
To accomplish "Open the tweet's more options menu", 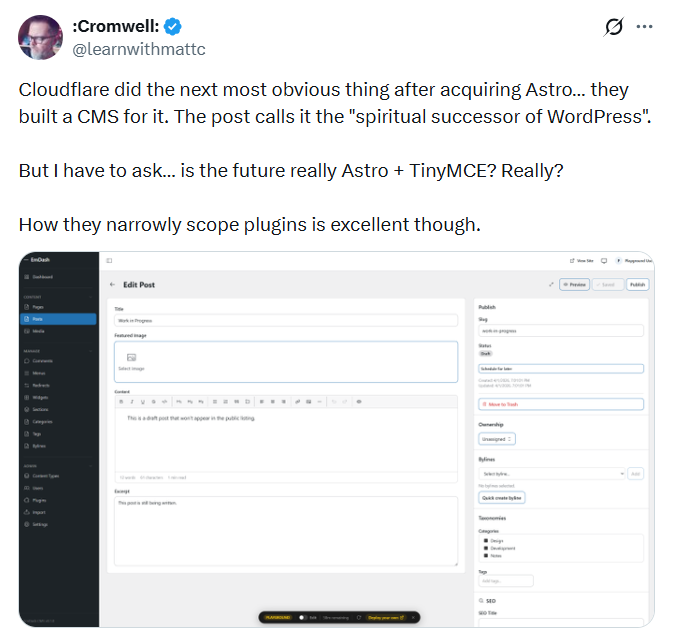I will coord(645,27).
